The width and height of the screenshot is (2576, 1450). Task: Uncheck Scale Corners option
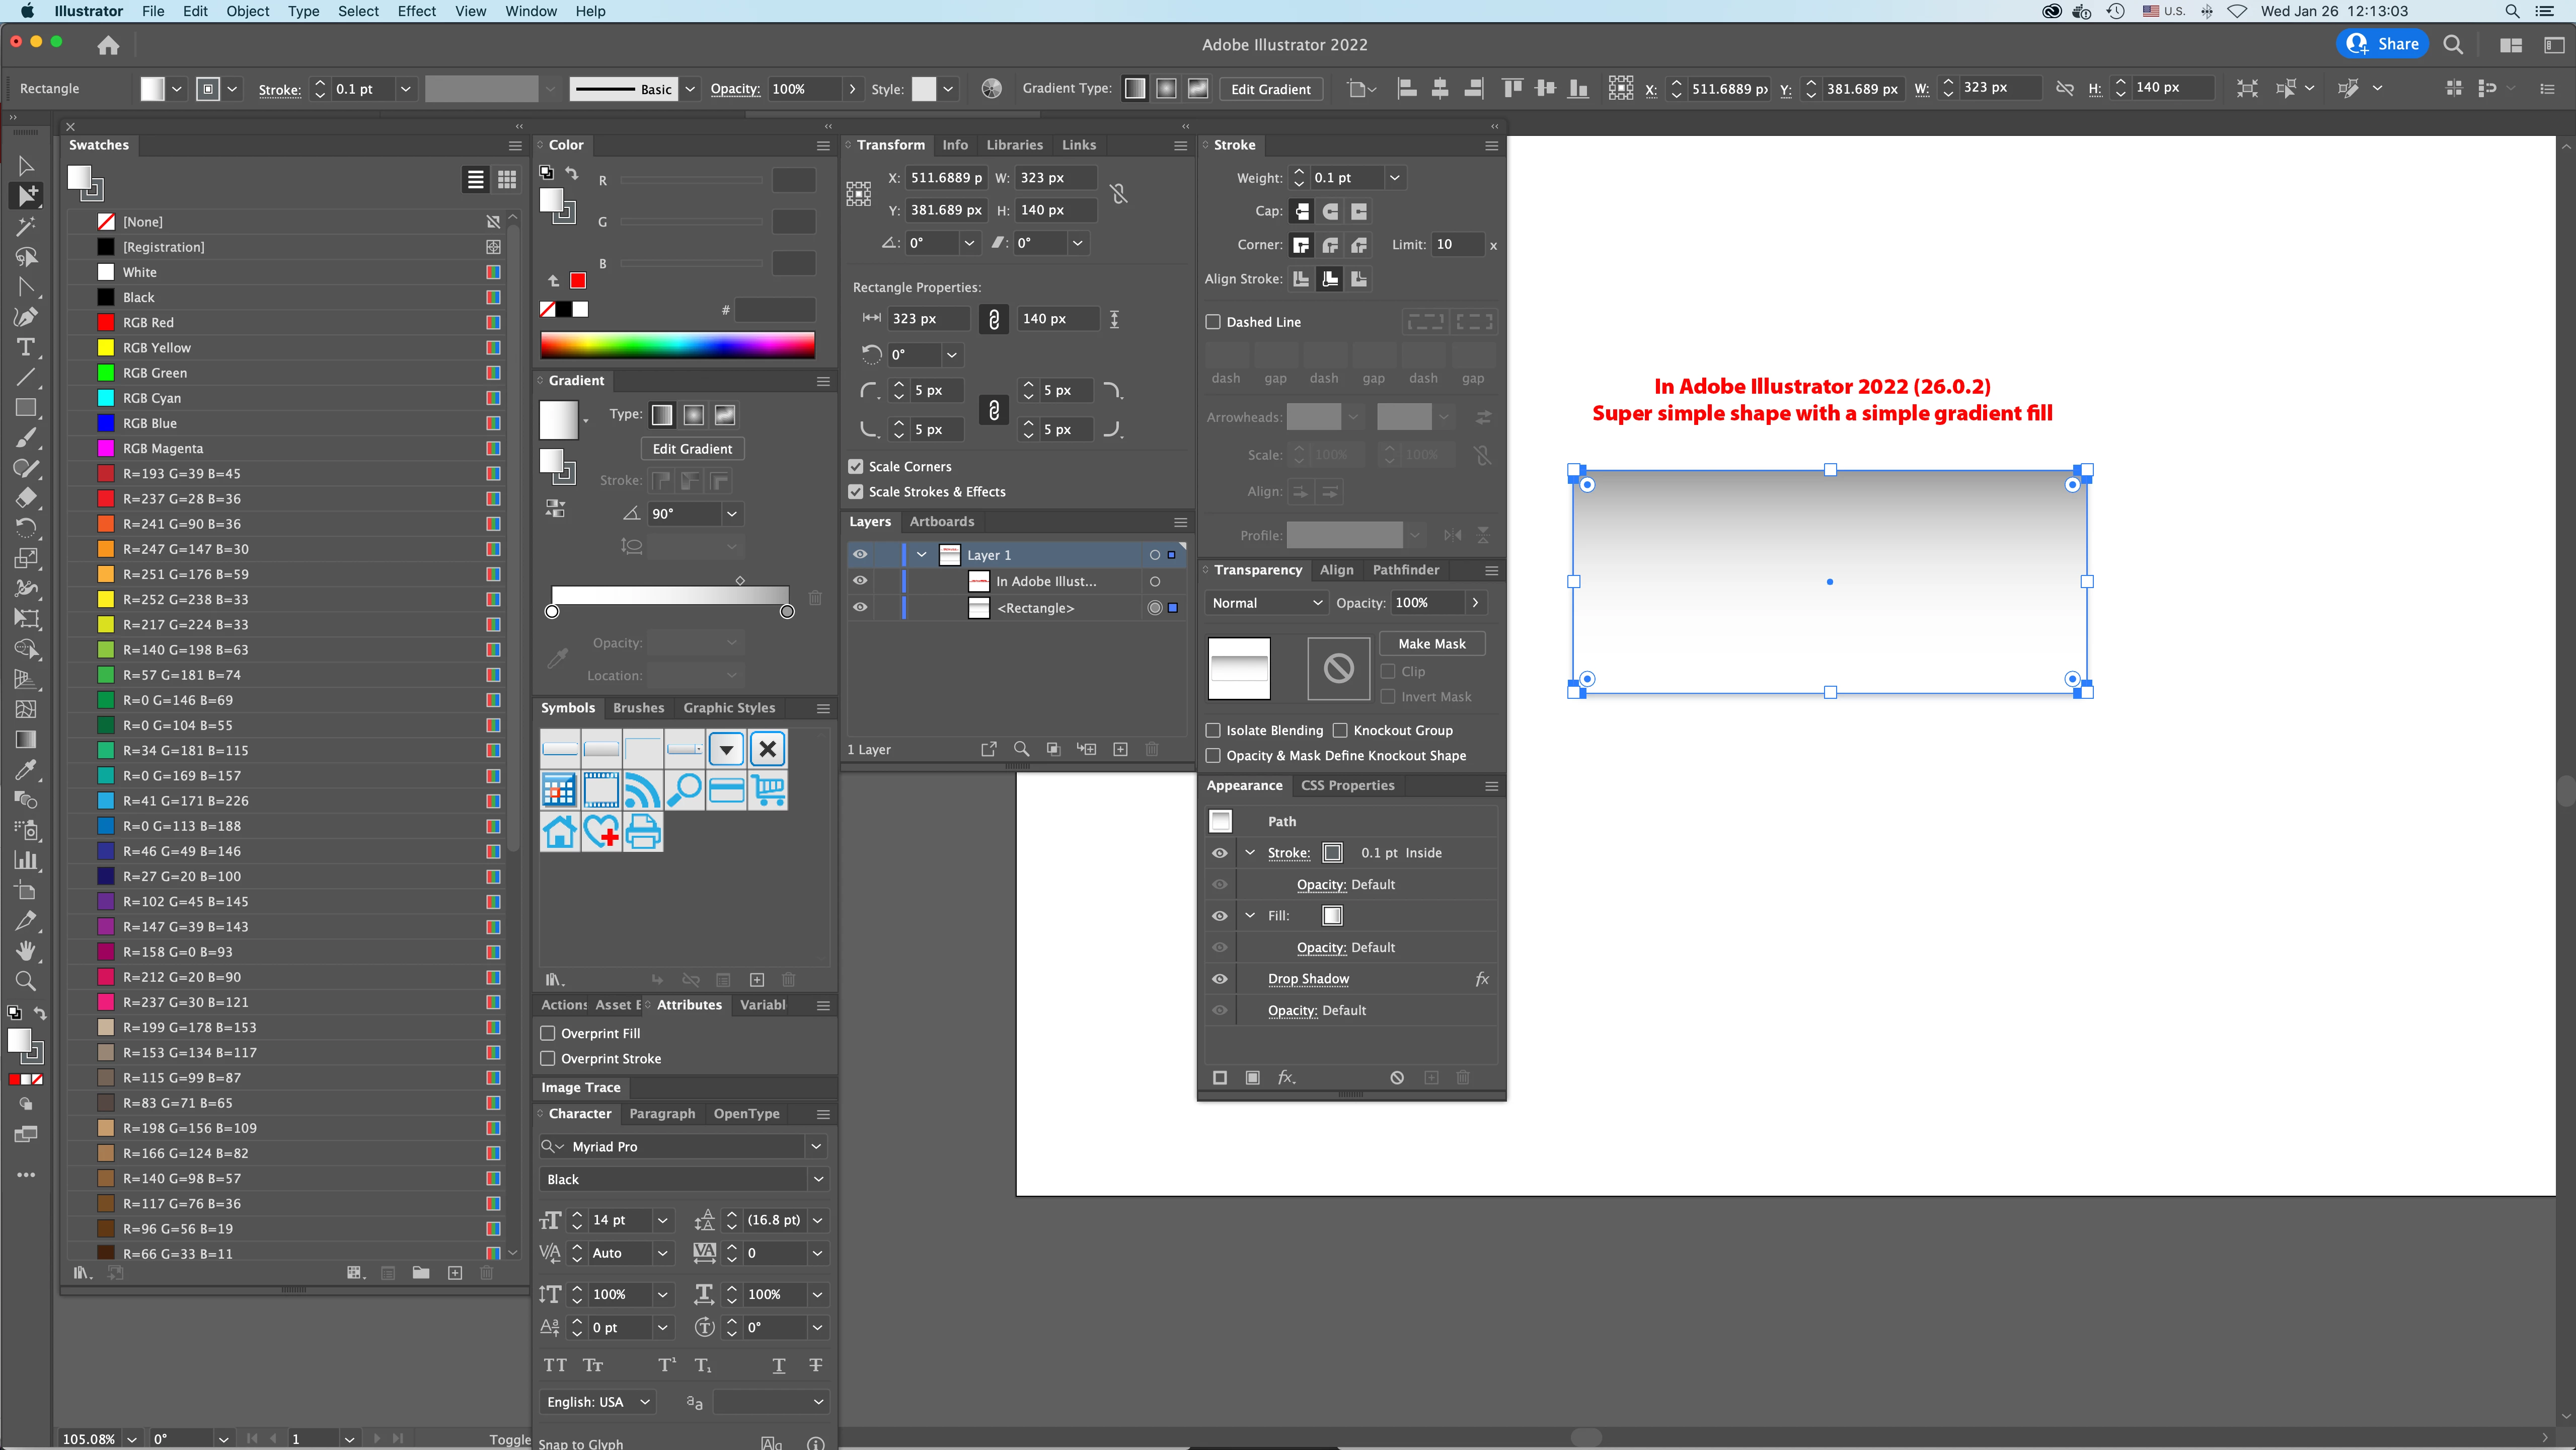[856, 467]
